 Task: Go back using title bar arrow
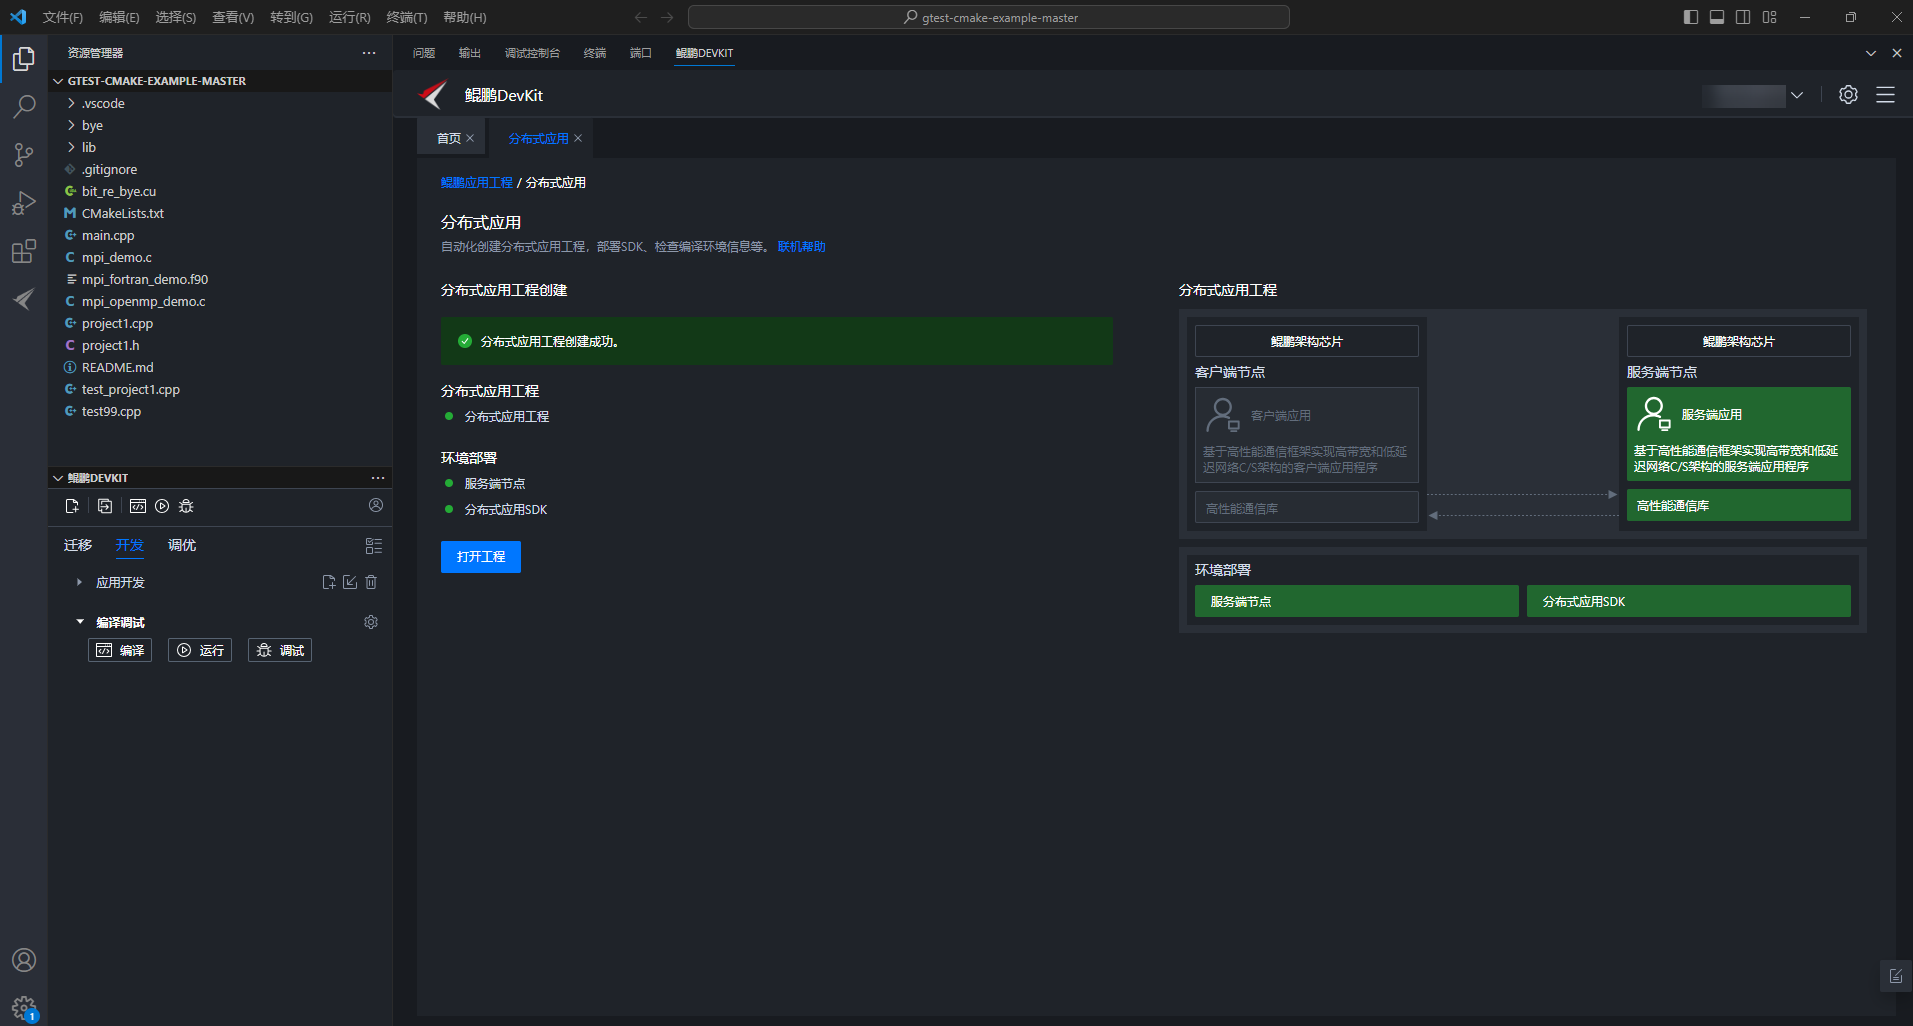click(641, 17)
